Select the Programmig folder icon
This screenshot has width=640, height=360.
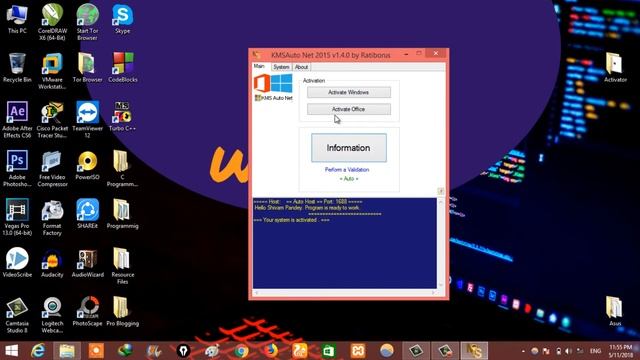[122, 214]
